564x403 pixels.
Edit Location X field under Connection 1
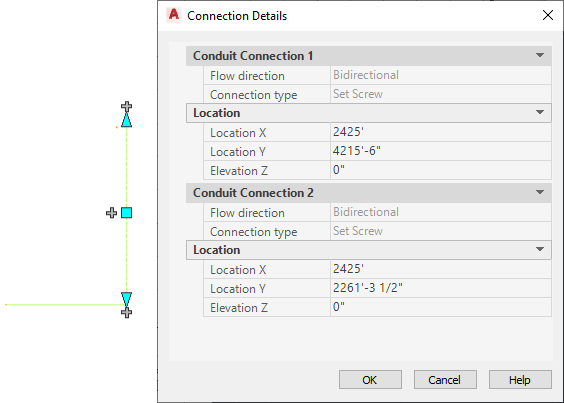click(x=441, y=132)
